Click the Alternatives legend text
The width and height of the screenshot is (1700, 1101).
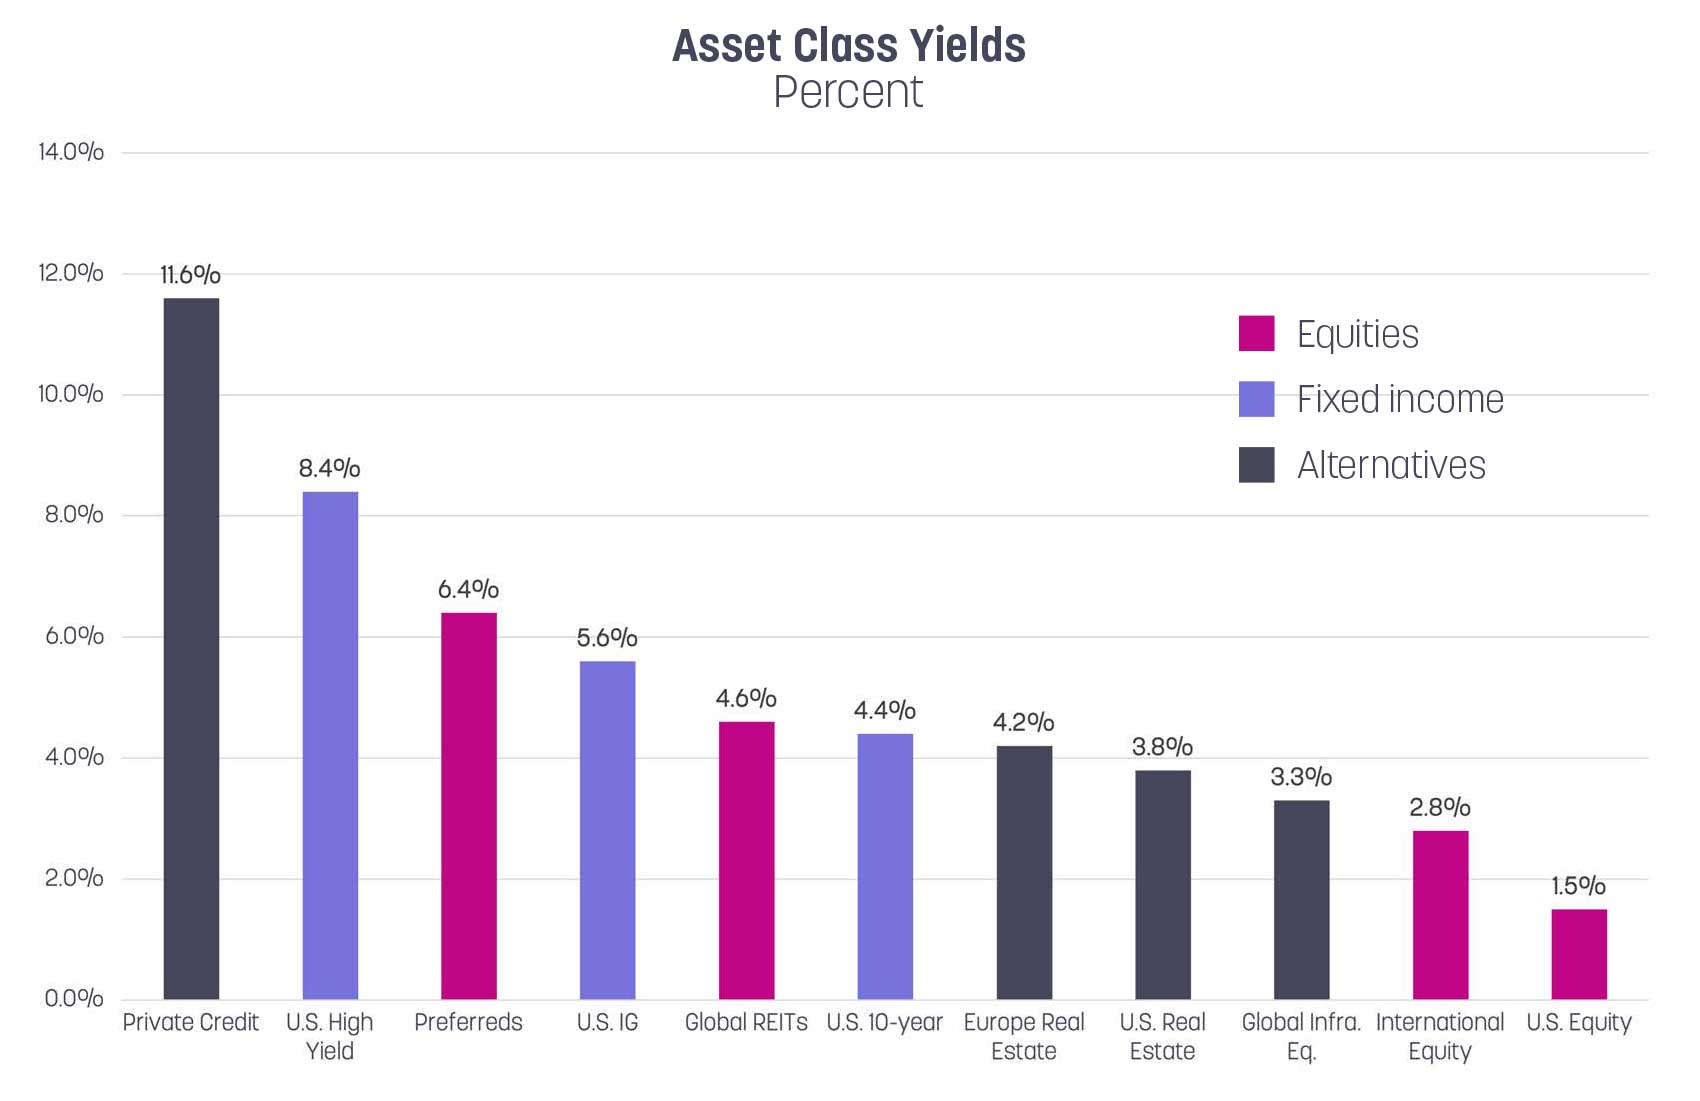point(1391,465)
